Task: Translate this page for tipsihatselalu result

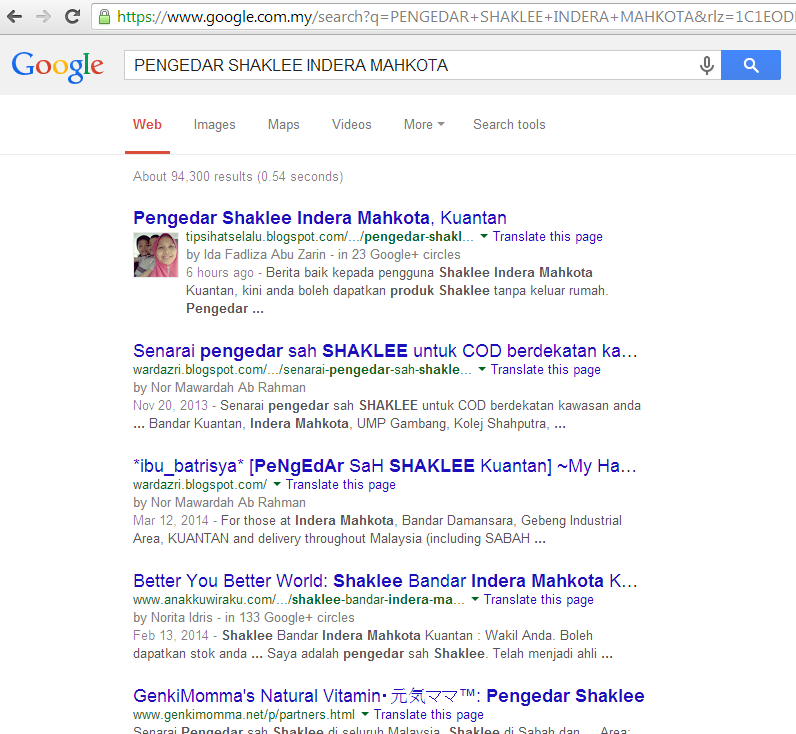Action: click(547, 237)
